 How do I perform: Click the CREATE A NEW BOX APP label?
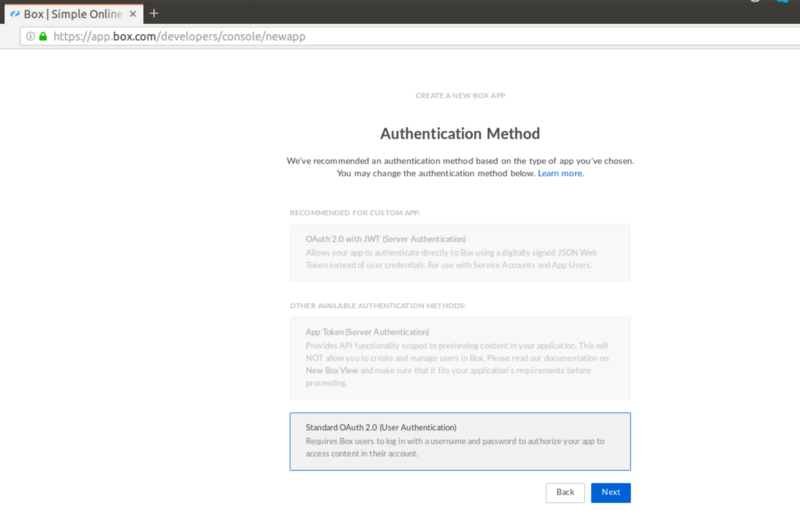(460, 95)
